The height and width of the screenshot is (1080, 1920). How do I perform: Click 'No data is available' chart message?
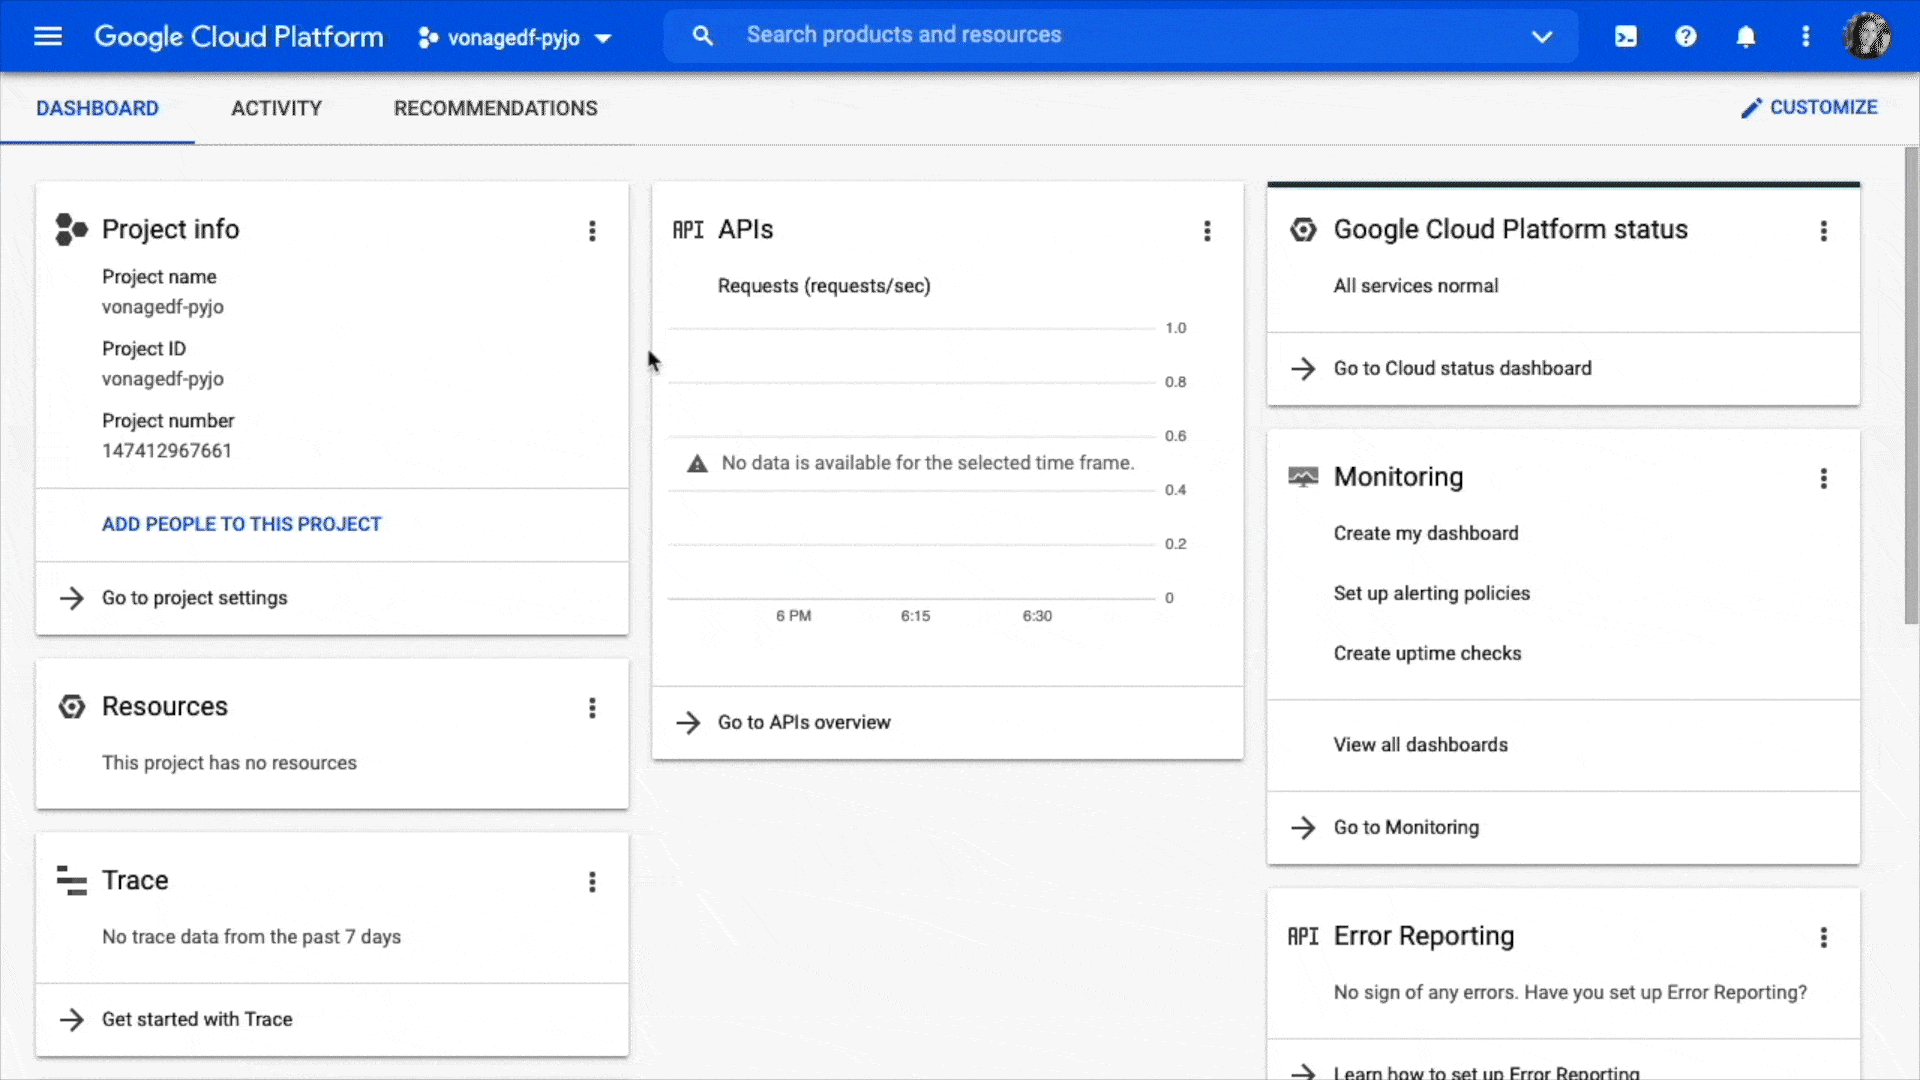(927, 463)
